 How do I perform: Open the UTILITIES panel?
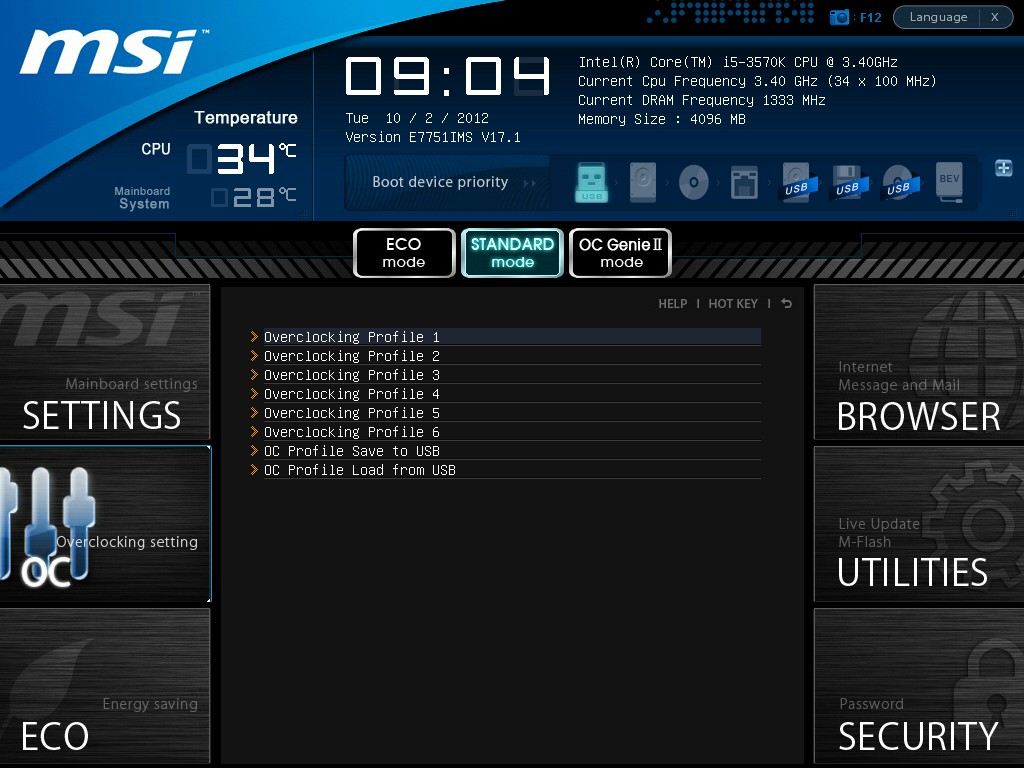[919, 524]
